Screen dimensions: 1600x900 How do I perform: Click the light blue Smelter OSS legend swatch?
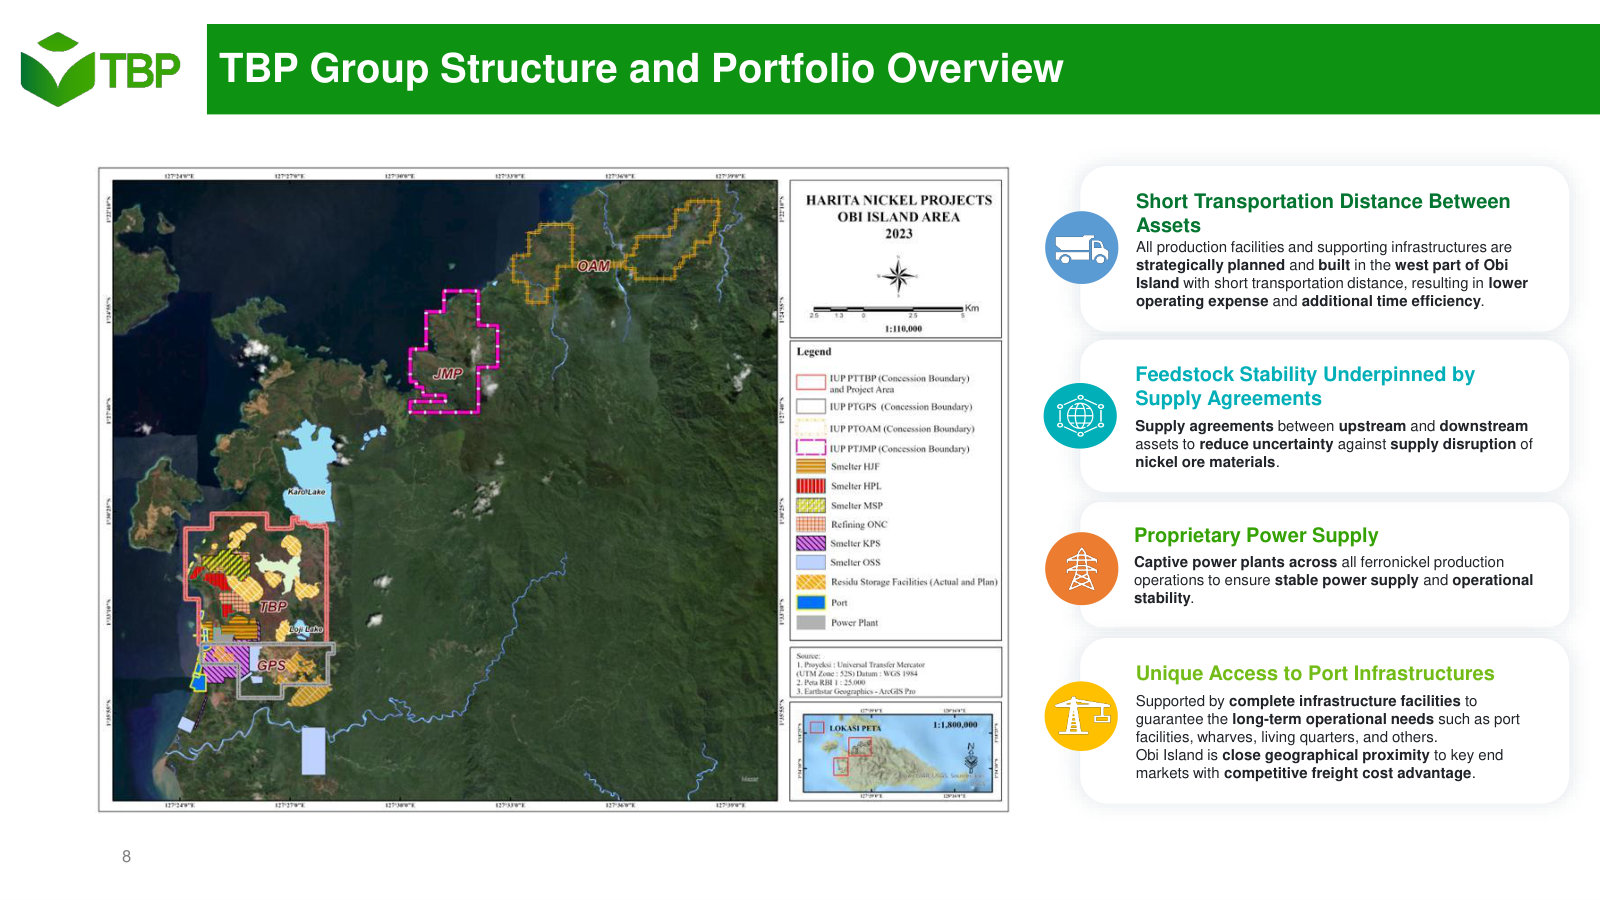(810, 562)
